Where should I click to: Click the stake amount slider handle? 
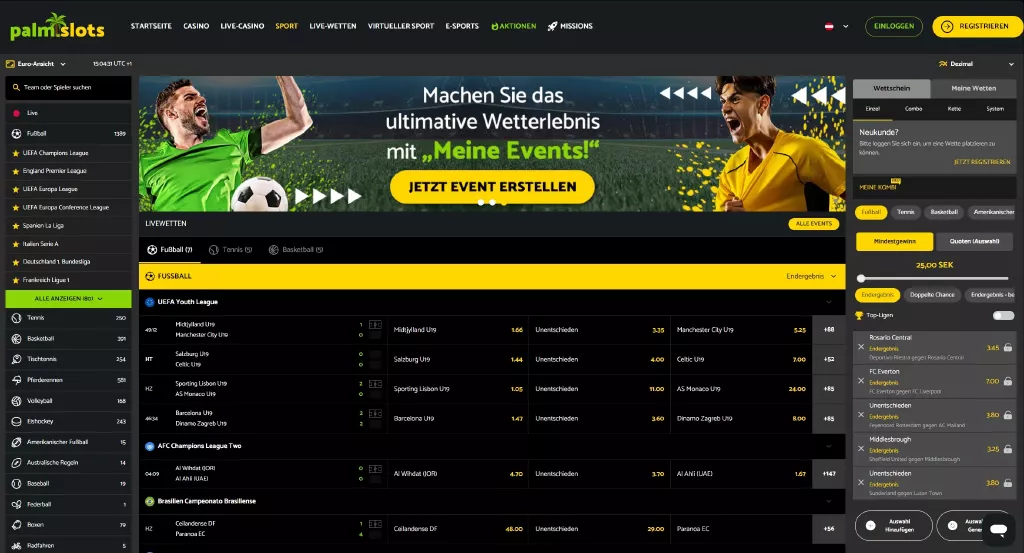[x=861, y=279]
